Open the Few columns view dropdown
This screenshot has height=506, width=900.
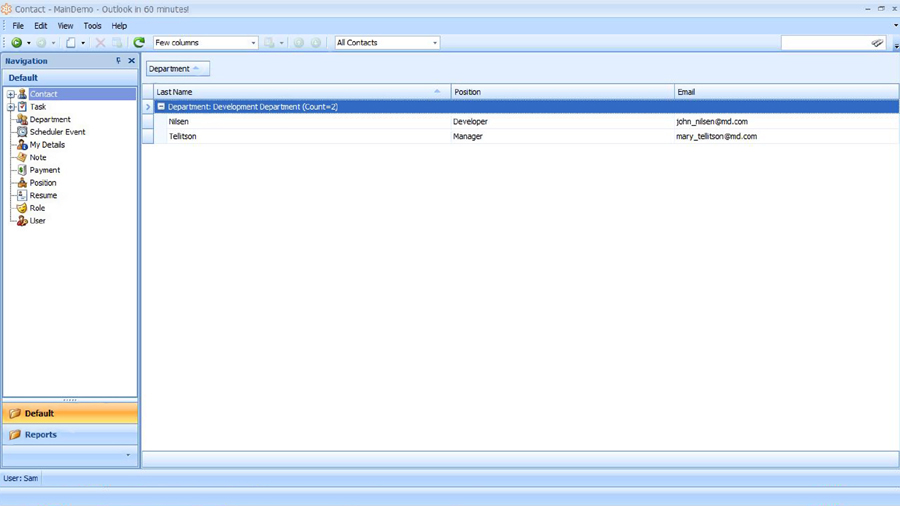pos(253,43)
